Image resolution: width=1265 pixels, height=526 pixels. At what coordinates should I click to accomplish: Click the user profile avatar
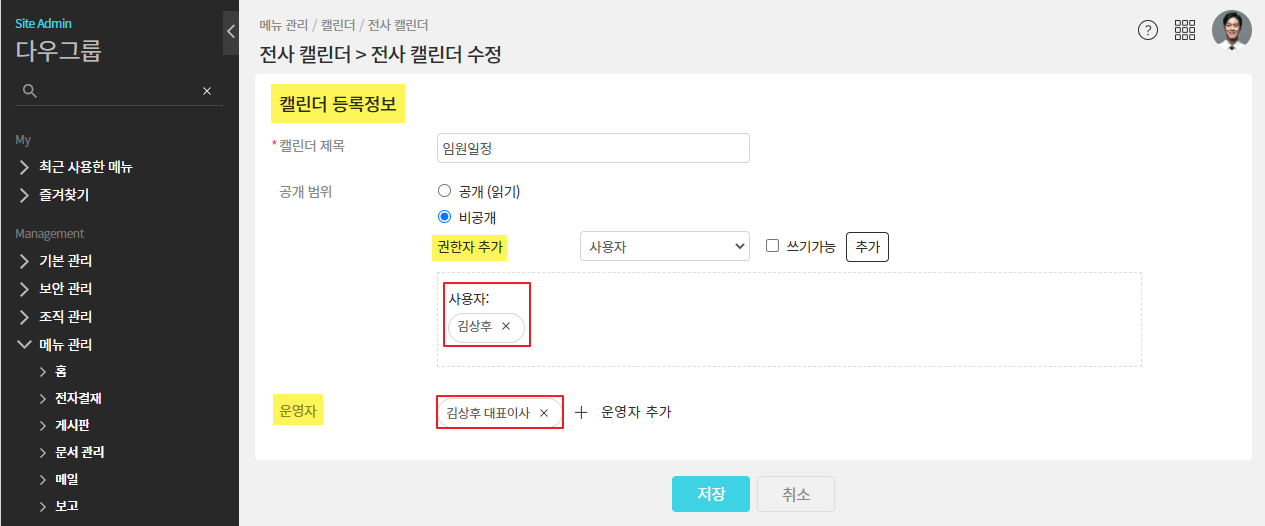(1231, 30)
